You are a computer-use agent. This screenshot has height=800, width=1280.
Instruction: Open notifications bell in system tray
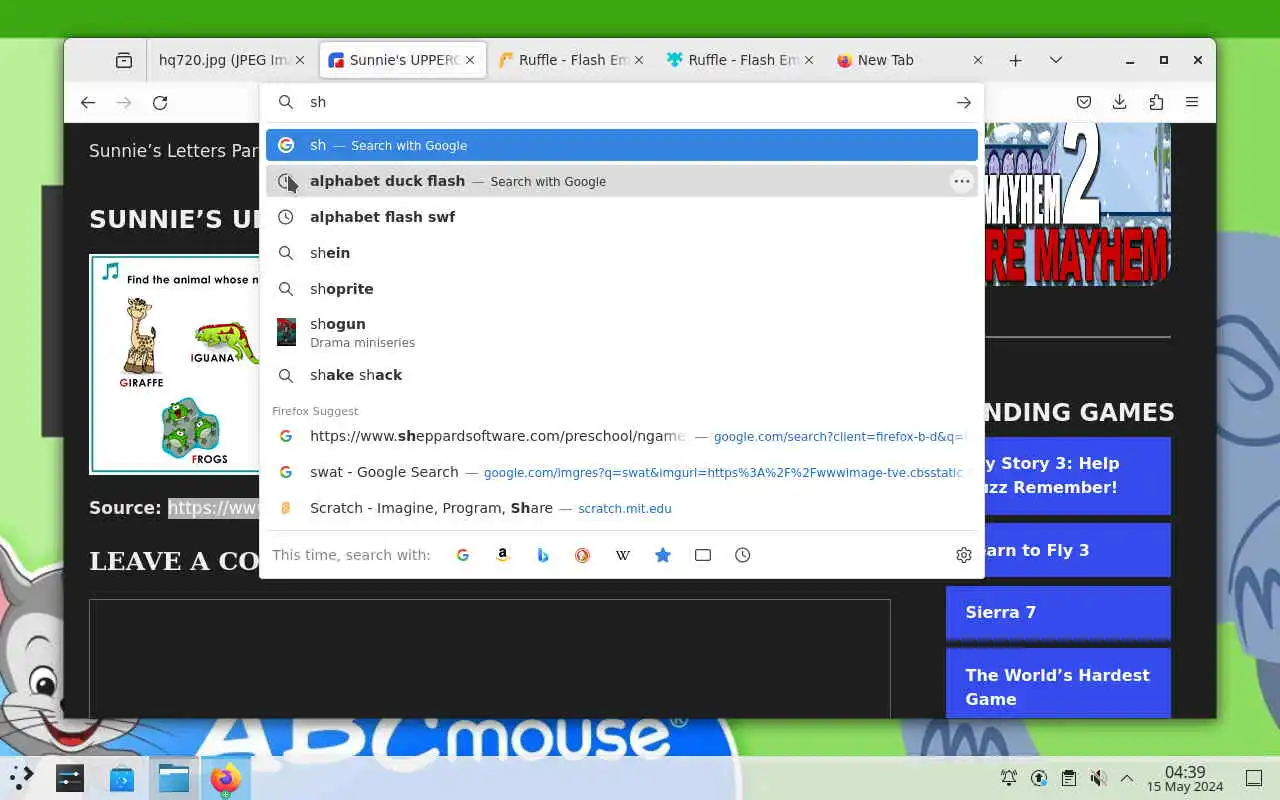coord(1009,778)
